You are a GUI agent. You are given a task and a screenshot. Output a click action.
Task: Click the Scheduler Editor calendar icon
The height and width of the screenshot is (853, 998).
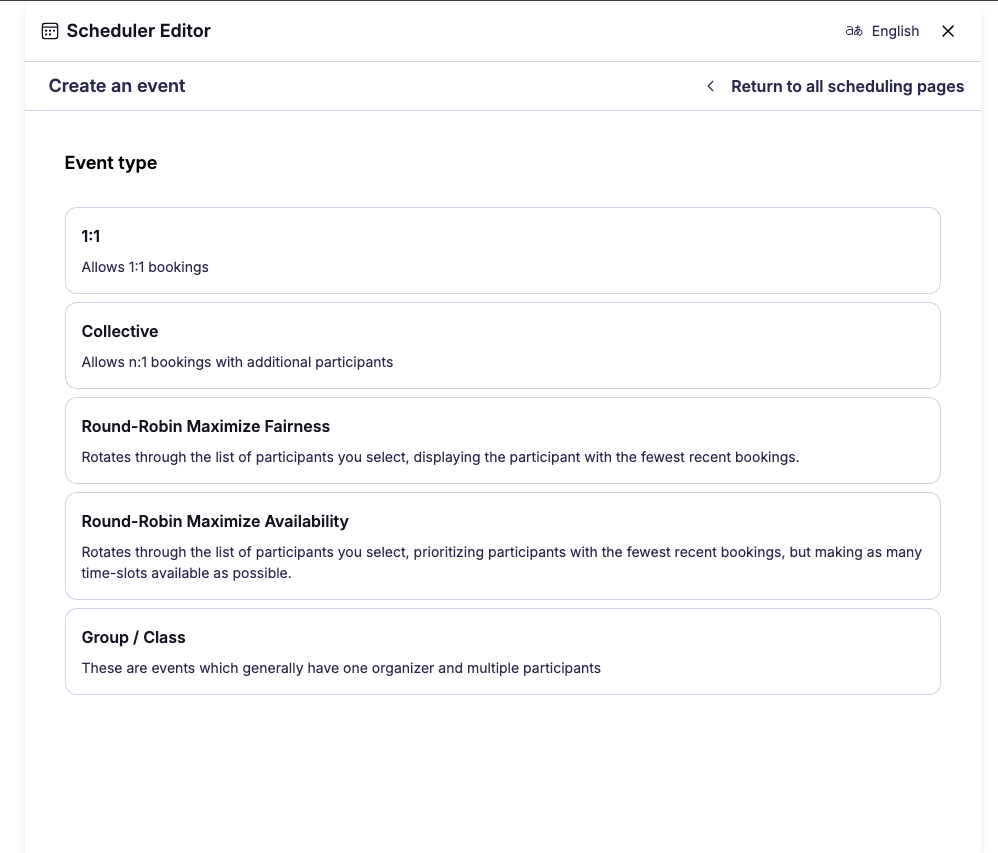[50, 31]
